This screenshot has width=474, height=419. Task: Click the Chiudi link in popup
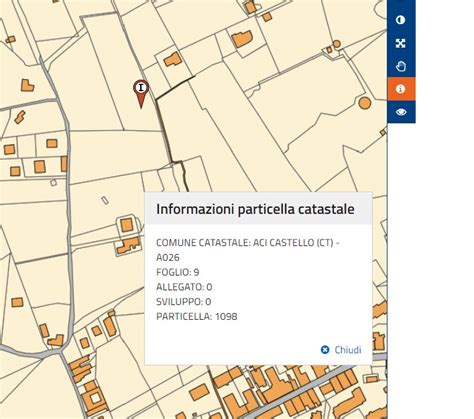[348, 350]
